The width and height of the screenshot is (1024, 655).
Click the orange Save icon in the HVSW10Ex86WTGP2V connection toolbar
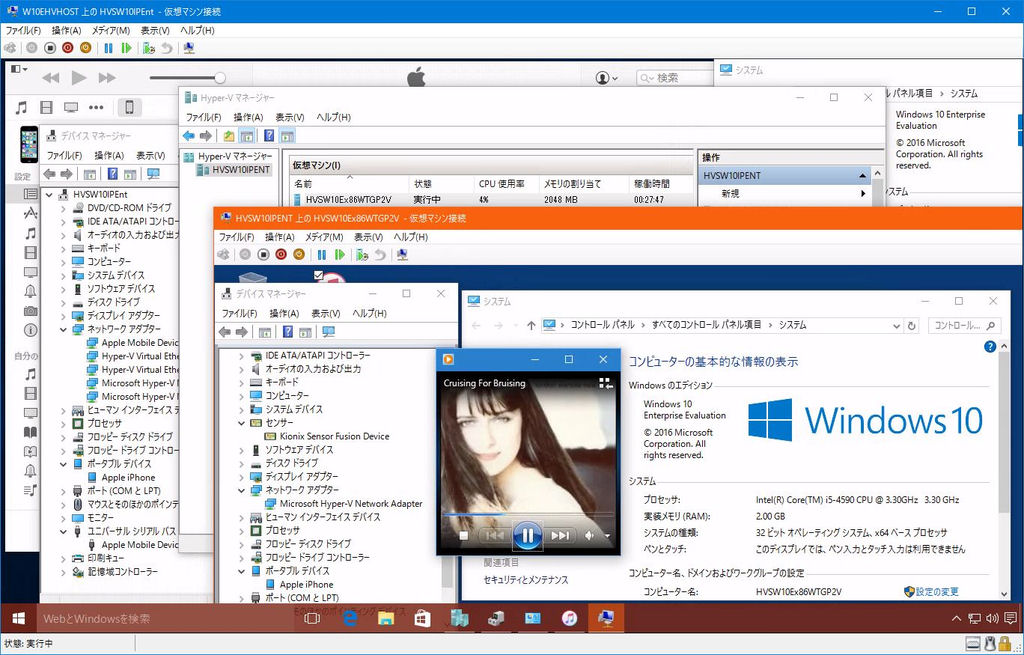pos(299,255)
